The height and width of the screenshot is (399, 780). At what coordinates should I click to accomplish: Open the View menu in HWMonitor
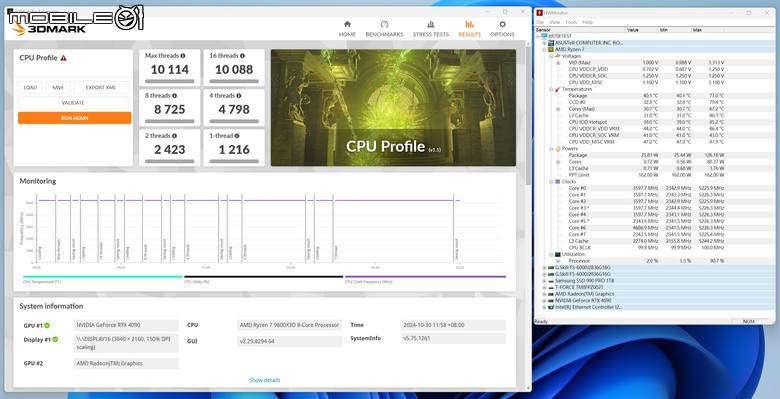click(x=554, y=22)
